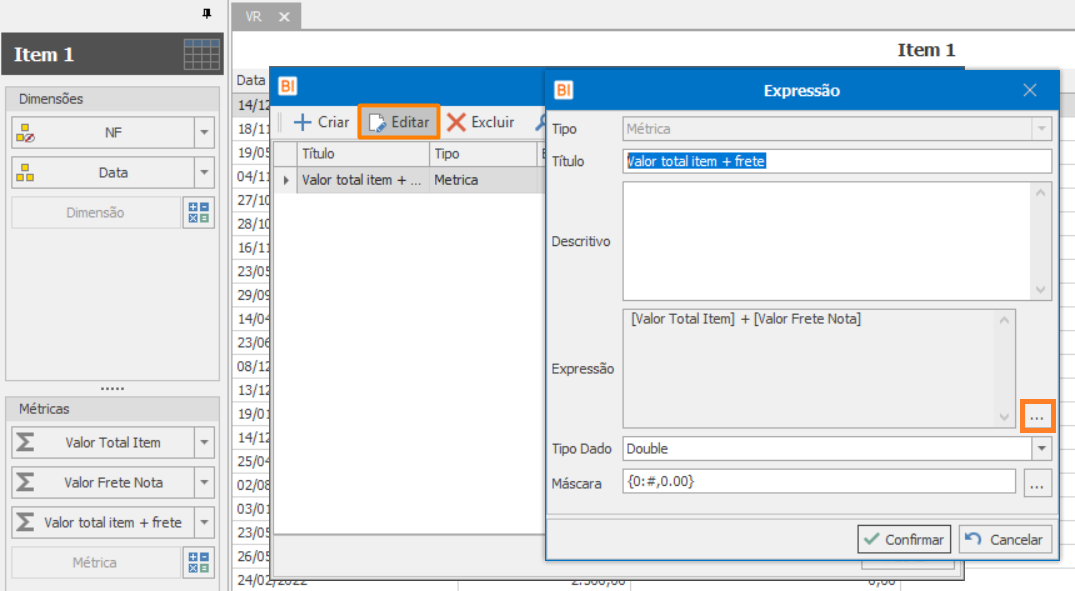Close the VR tab

285,17
